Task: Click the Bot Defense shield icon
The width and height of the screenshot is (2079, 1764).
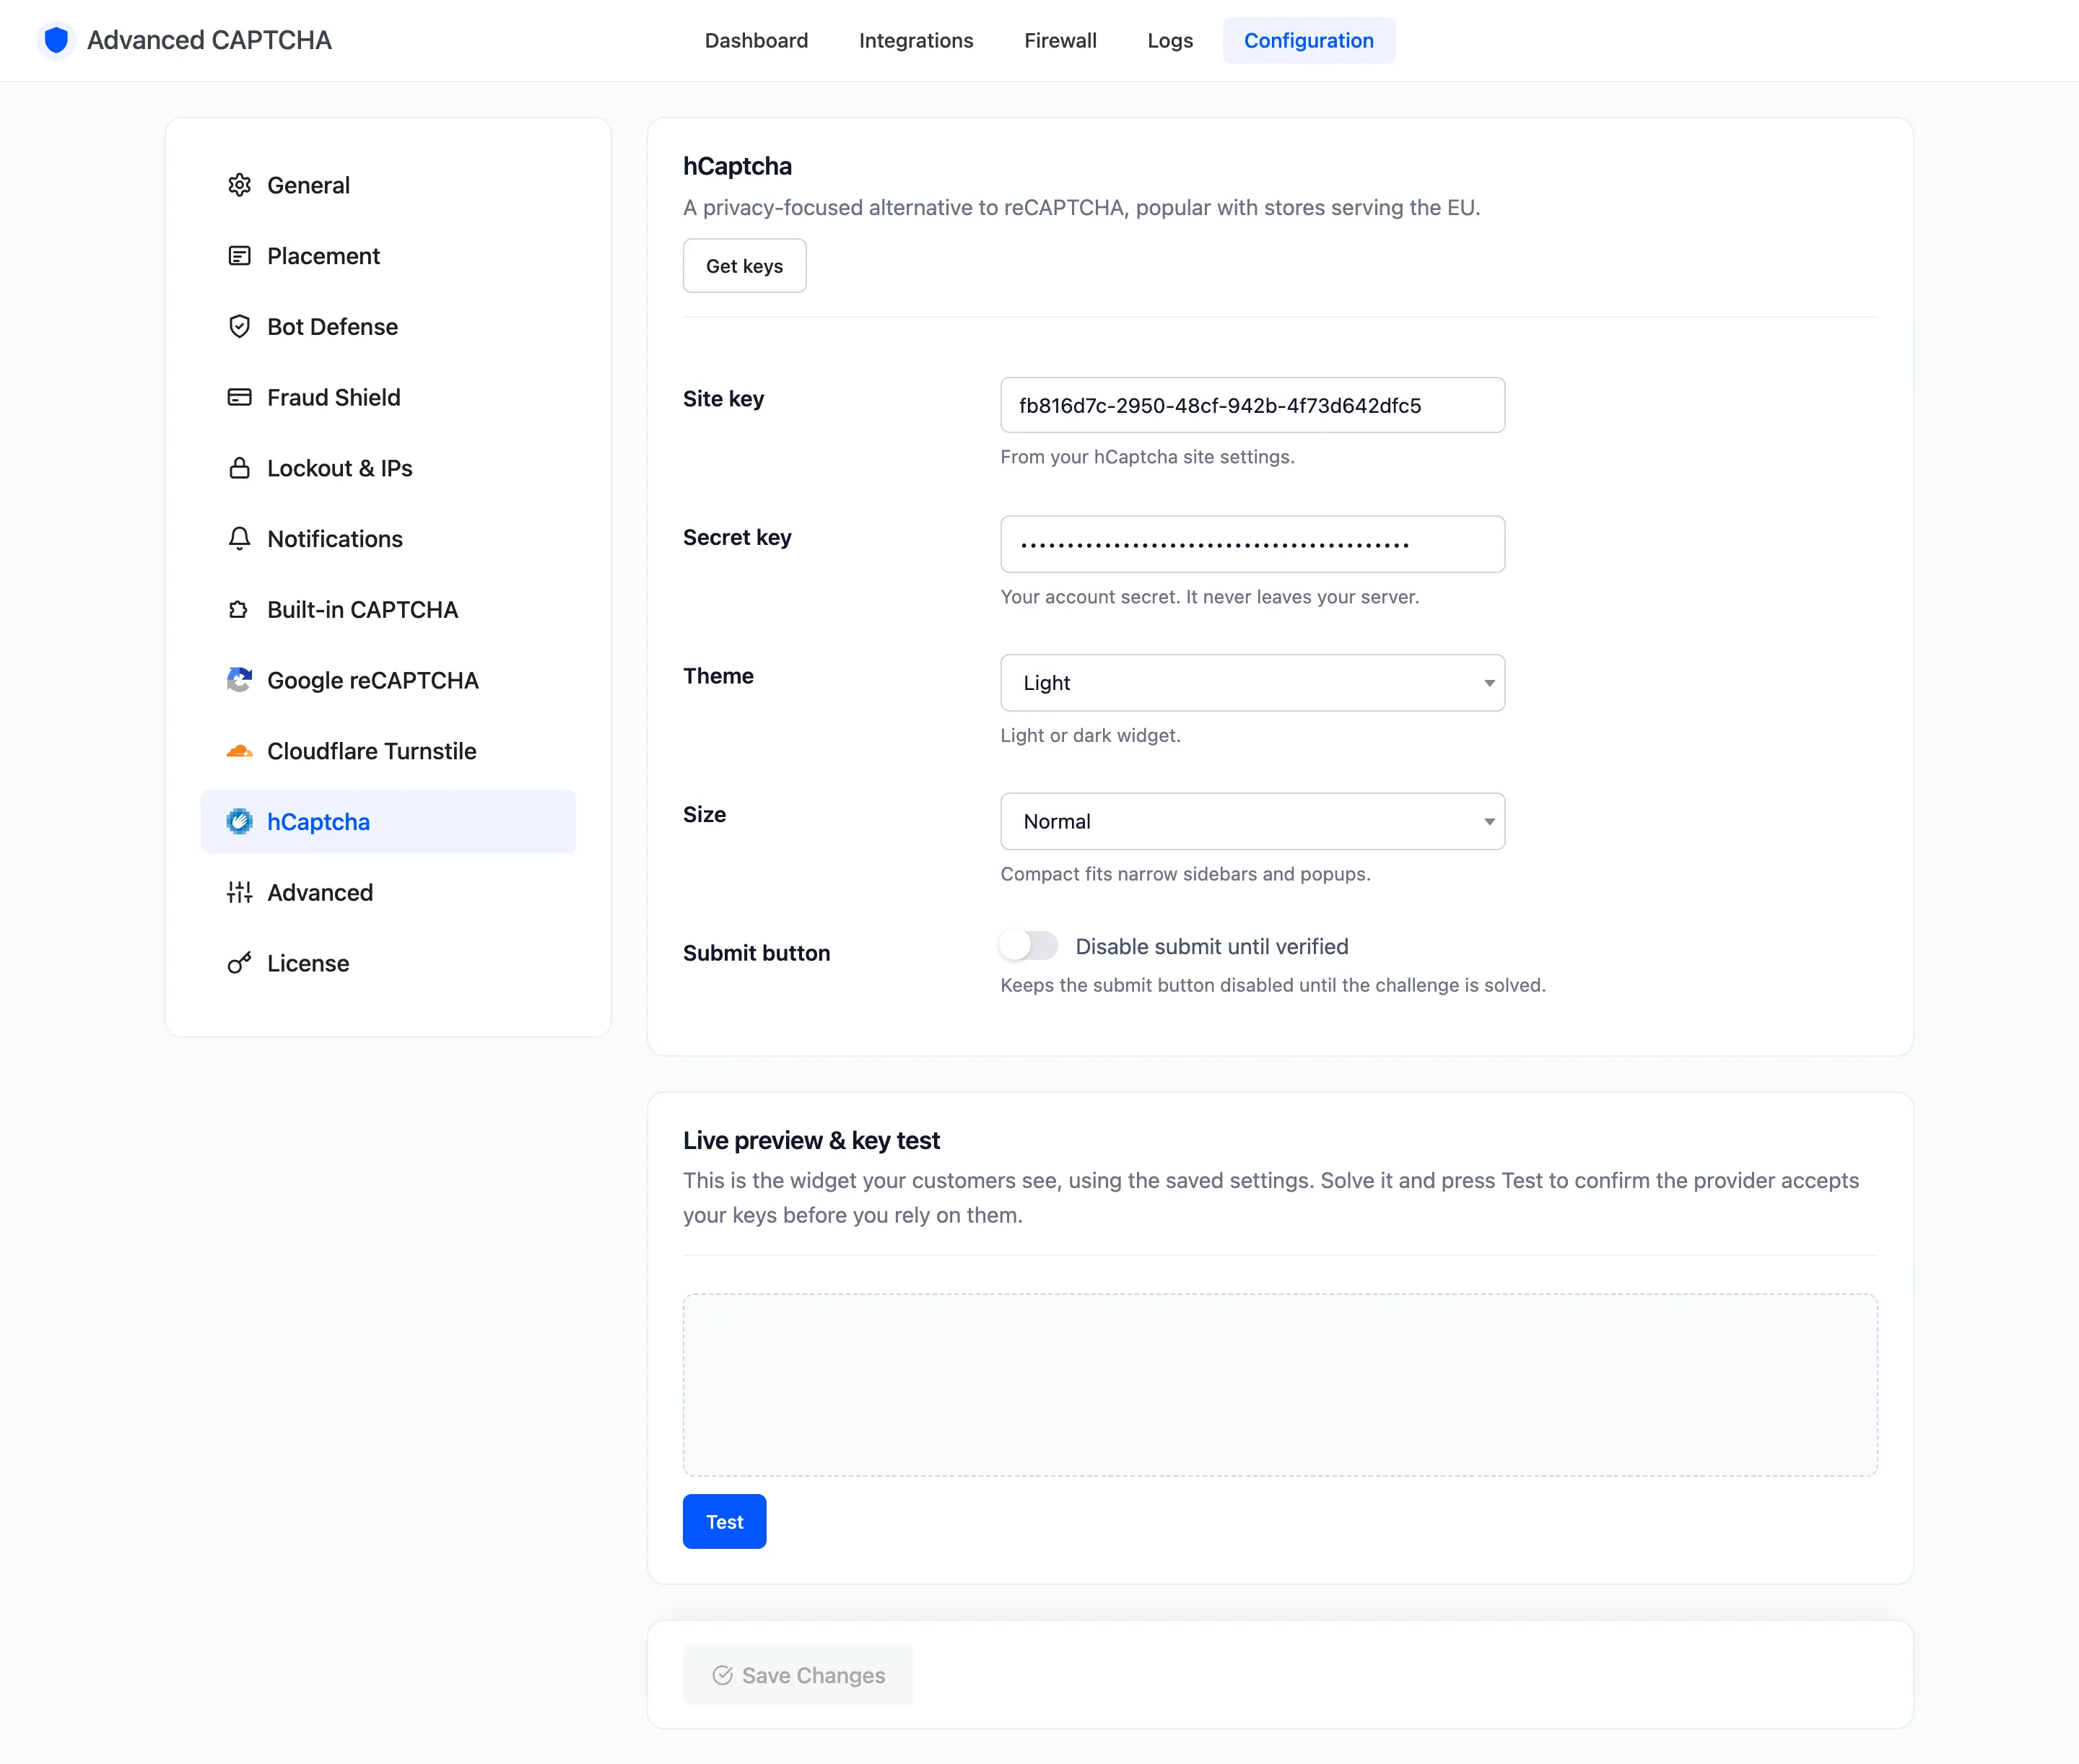Action: [x=239, y=327]
